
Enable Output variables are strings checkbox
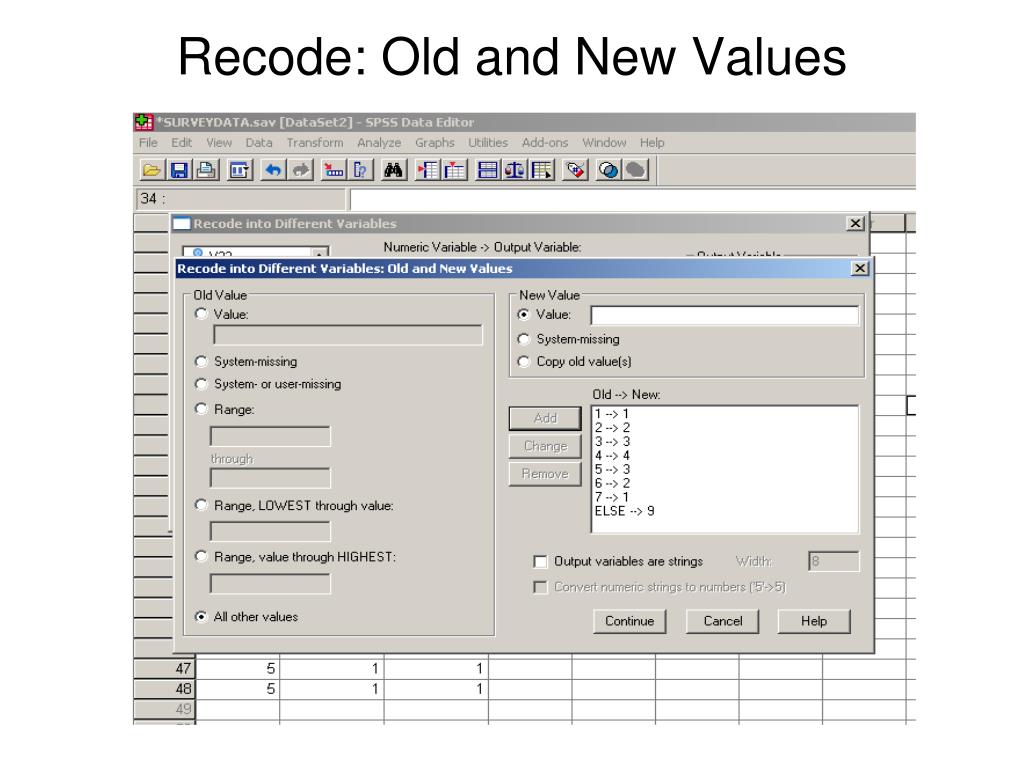[x=540, y=562]
